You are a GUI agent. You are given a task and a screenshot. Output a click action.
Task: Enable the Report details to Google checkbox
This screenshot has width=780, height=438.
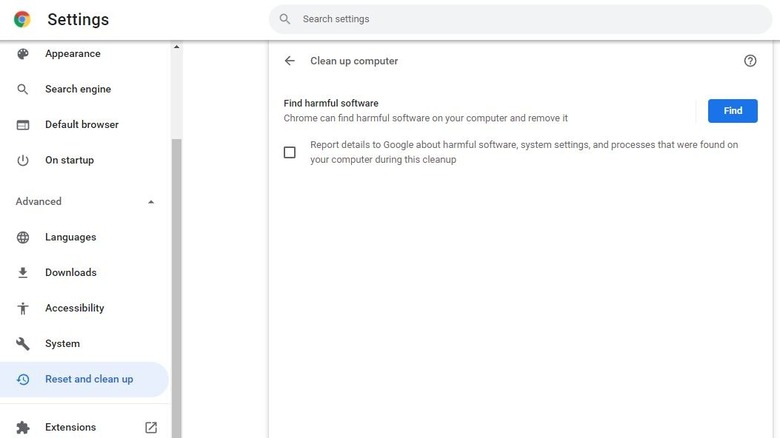click(x=290, y=152)
